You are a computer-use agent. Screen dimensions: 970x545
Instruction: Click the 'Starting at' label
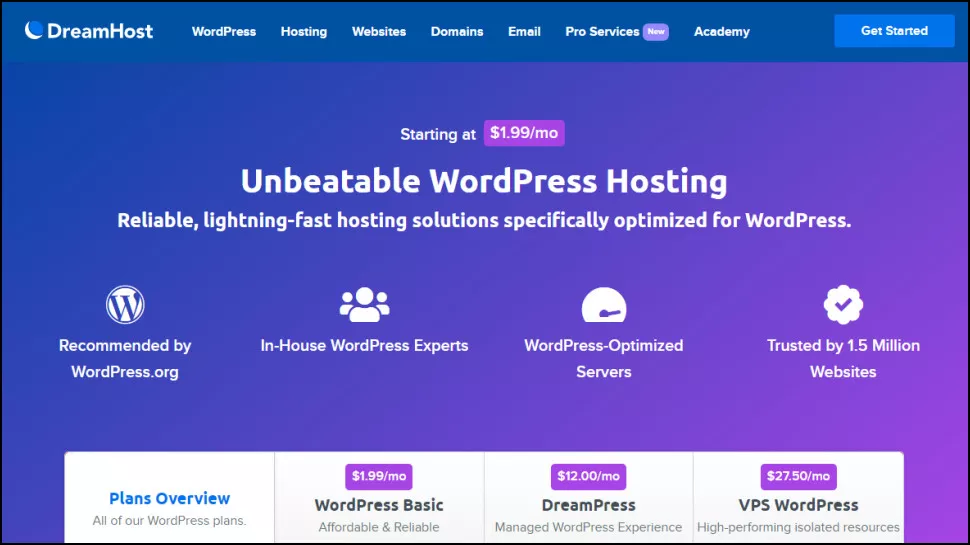tap(438, 134)
